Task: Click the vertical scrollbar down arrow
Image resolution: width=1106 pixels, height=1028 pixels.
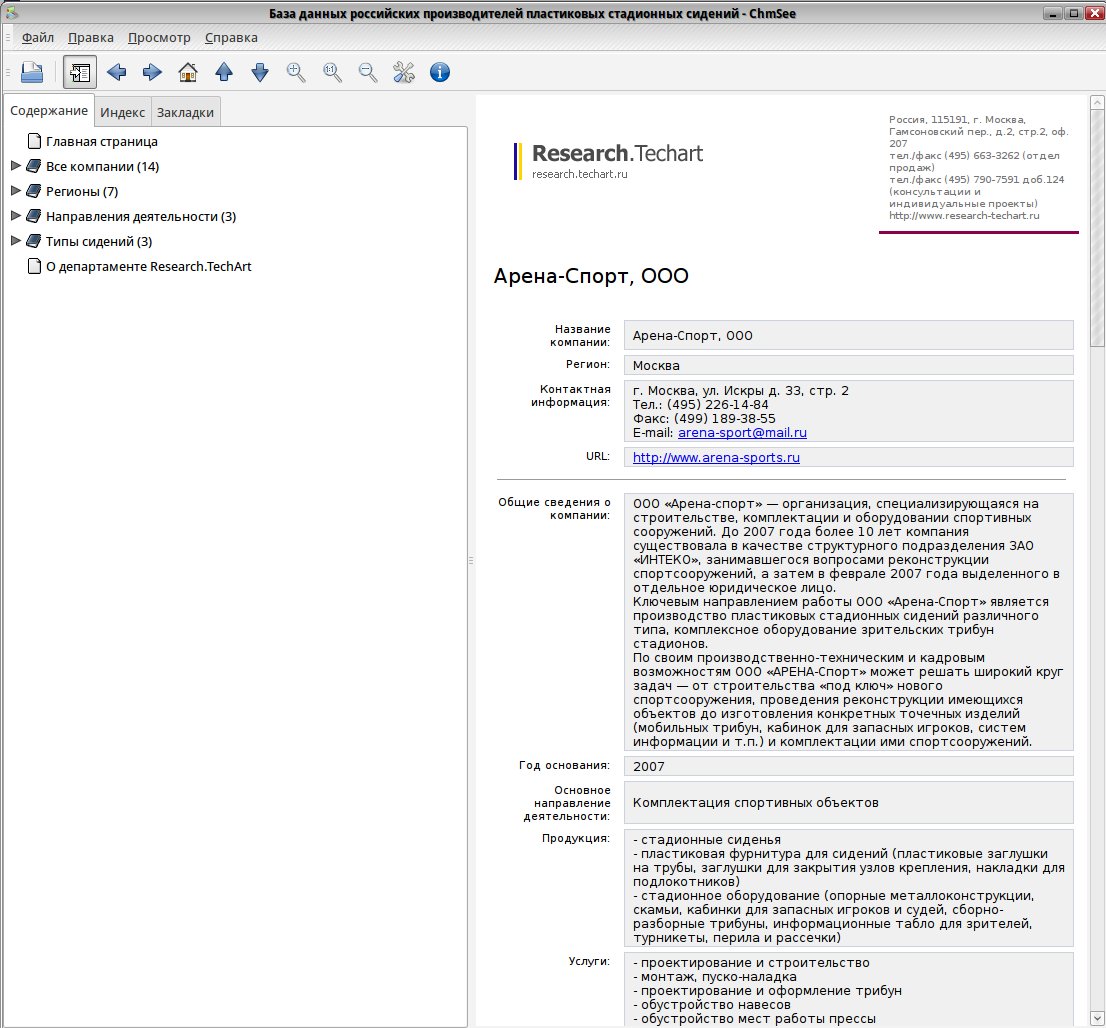Action: pyautogui.click(x=1097, y=1018)
